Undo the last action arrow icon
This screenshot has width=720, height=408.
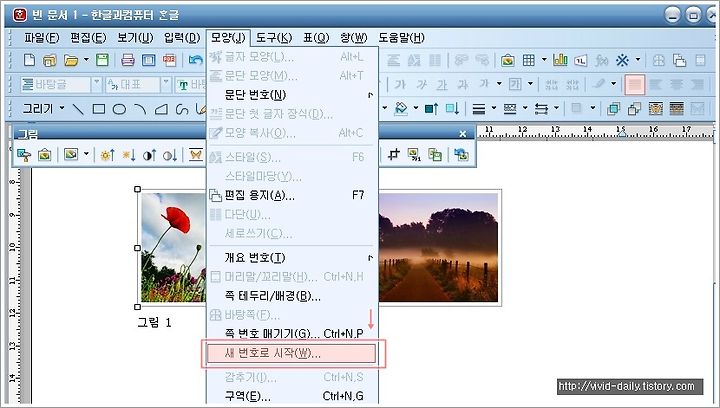pyautogui.click(x=196, y=60)
